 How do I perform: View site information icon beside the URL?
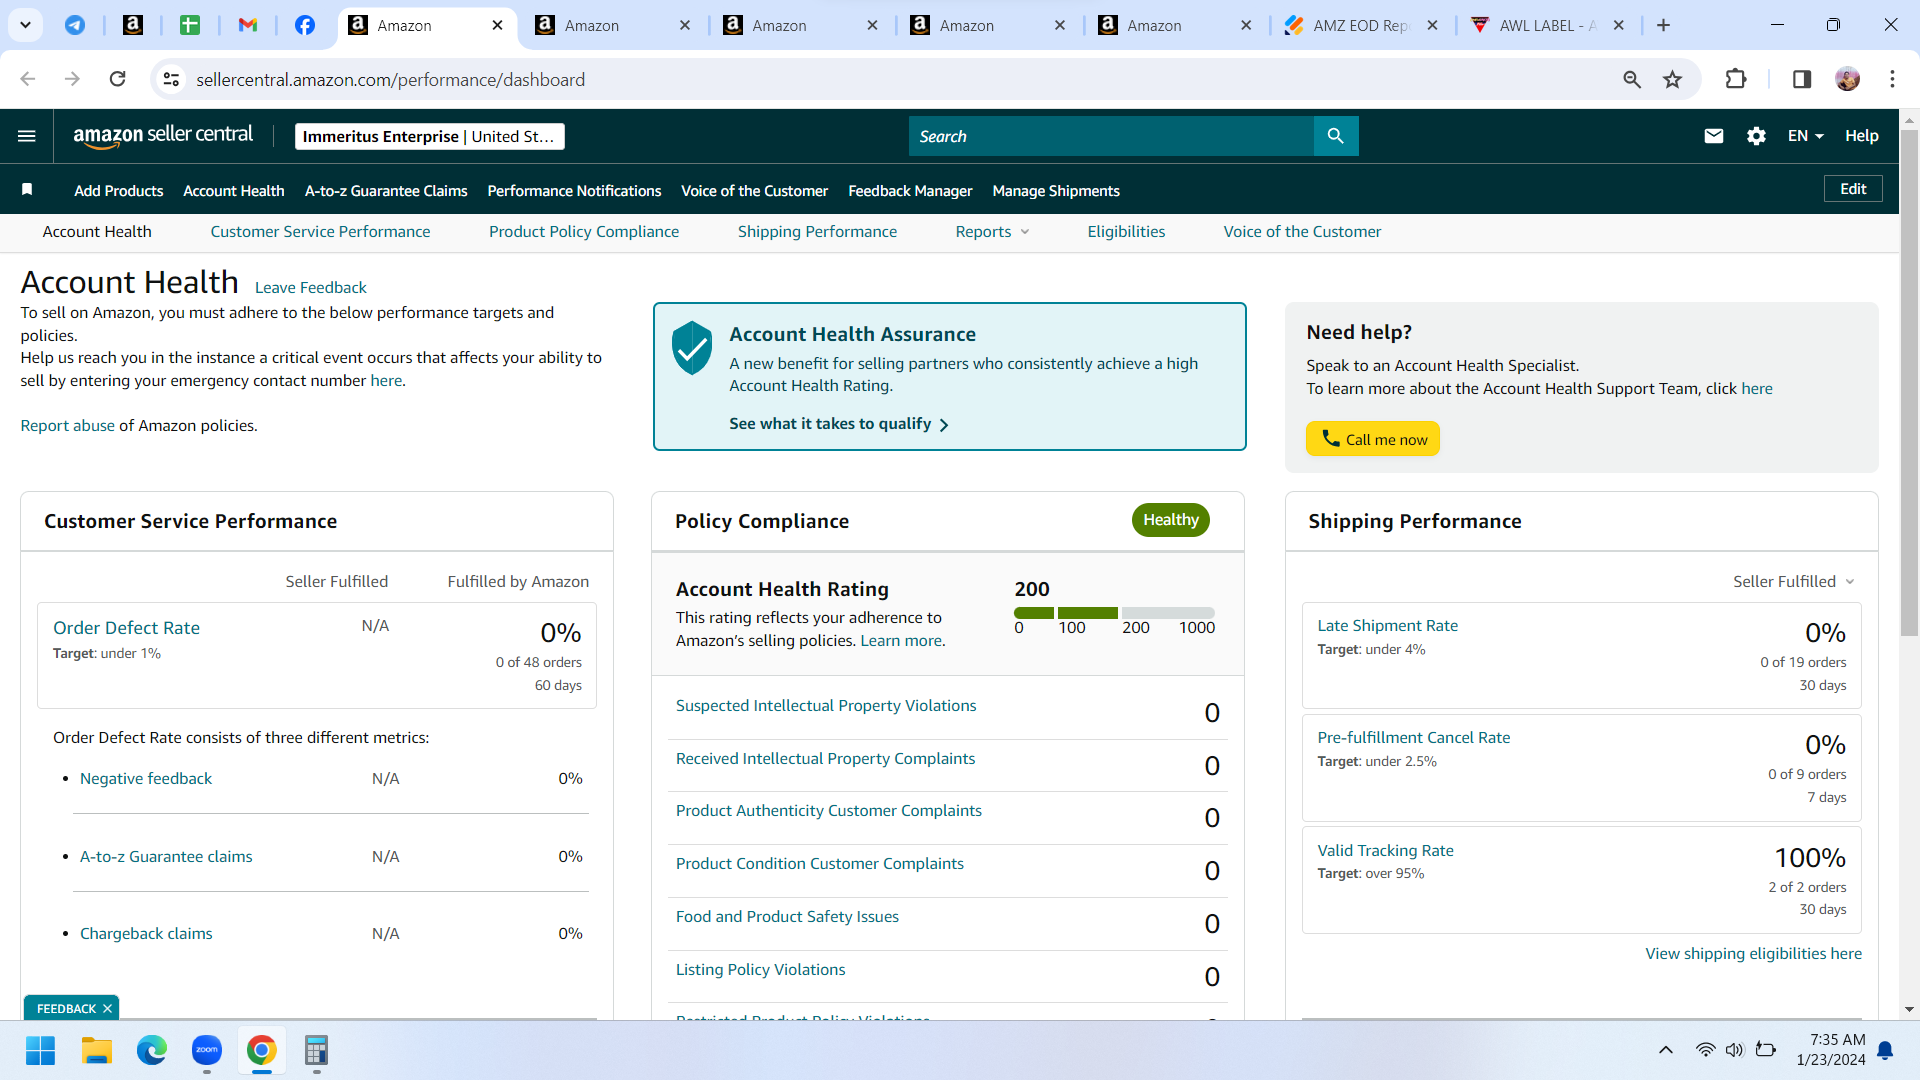coord(172,79)
